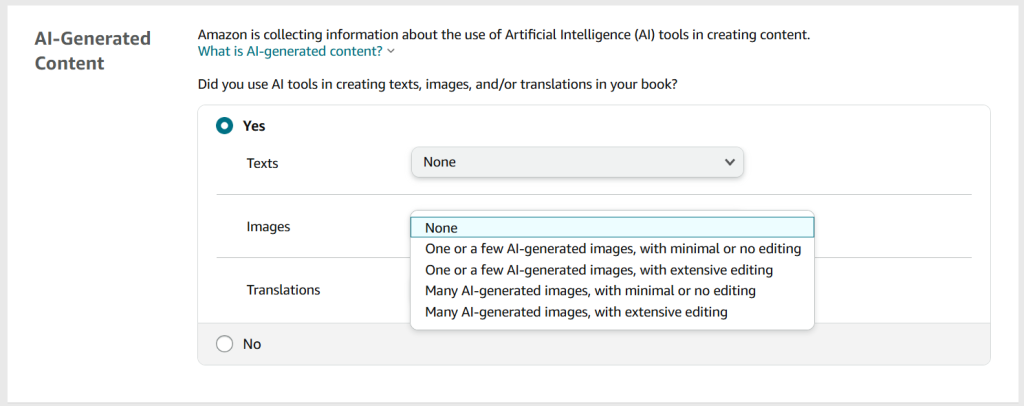The image size is (1024, 406).
Task: Open the Texts dropdown showing None
Action: tap(577, 163)
